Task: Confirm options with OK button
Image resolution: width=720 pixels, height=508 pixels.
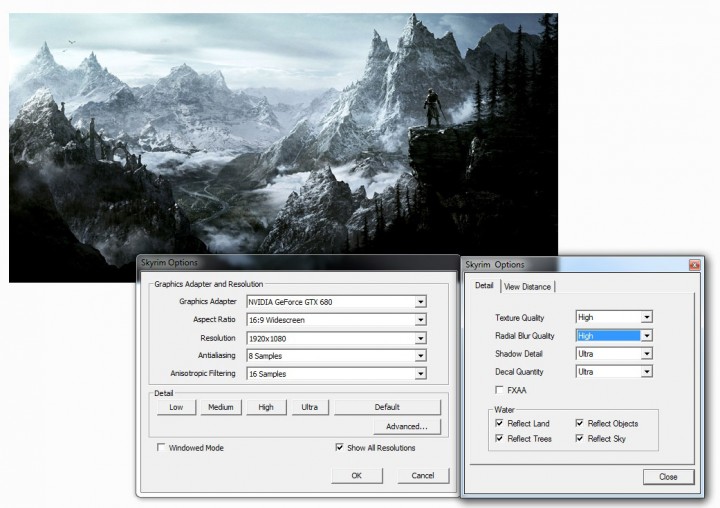Action: tap(357, 475)
